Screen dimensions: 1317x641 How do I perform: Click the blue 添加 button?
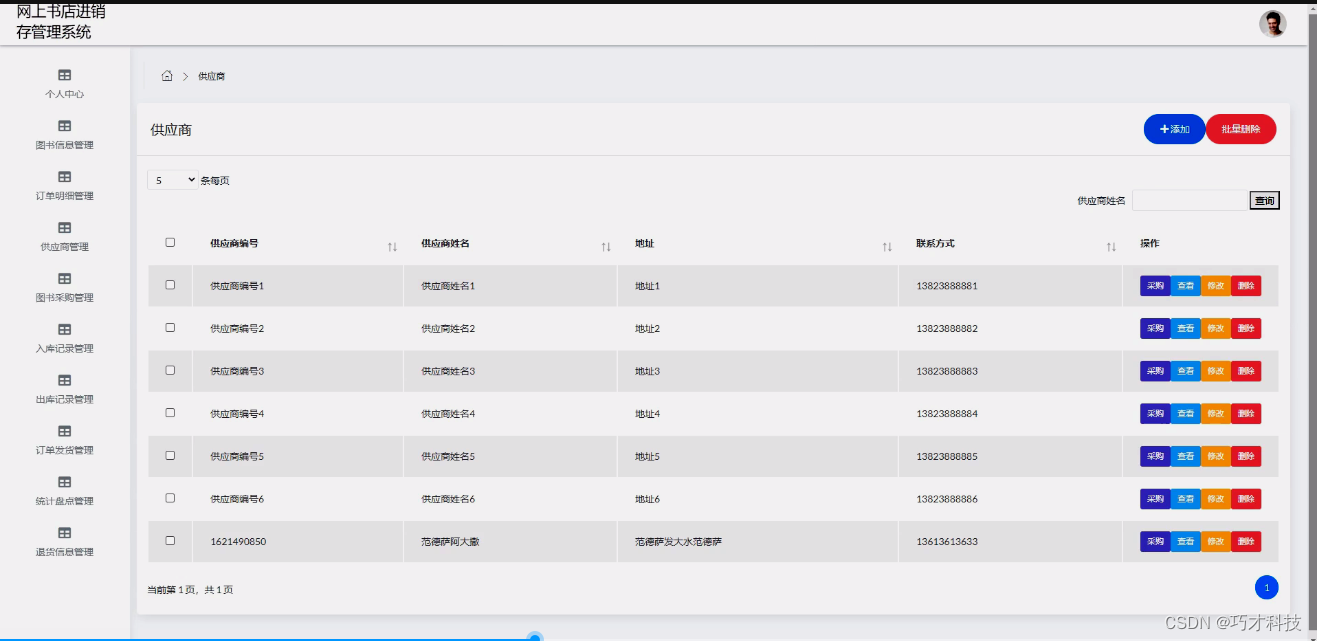[1173, 129]
